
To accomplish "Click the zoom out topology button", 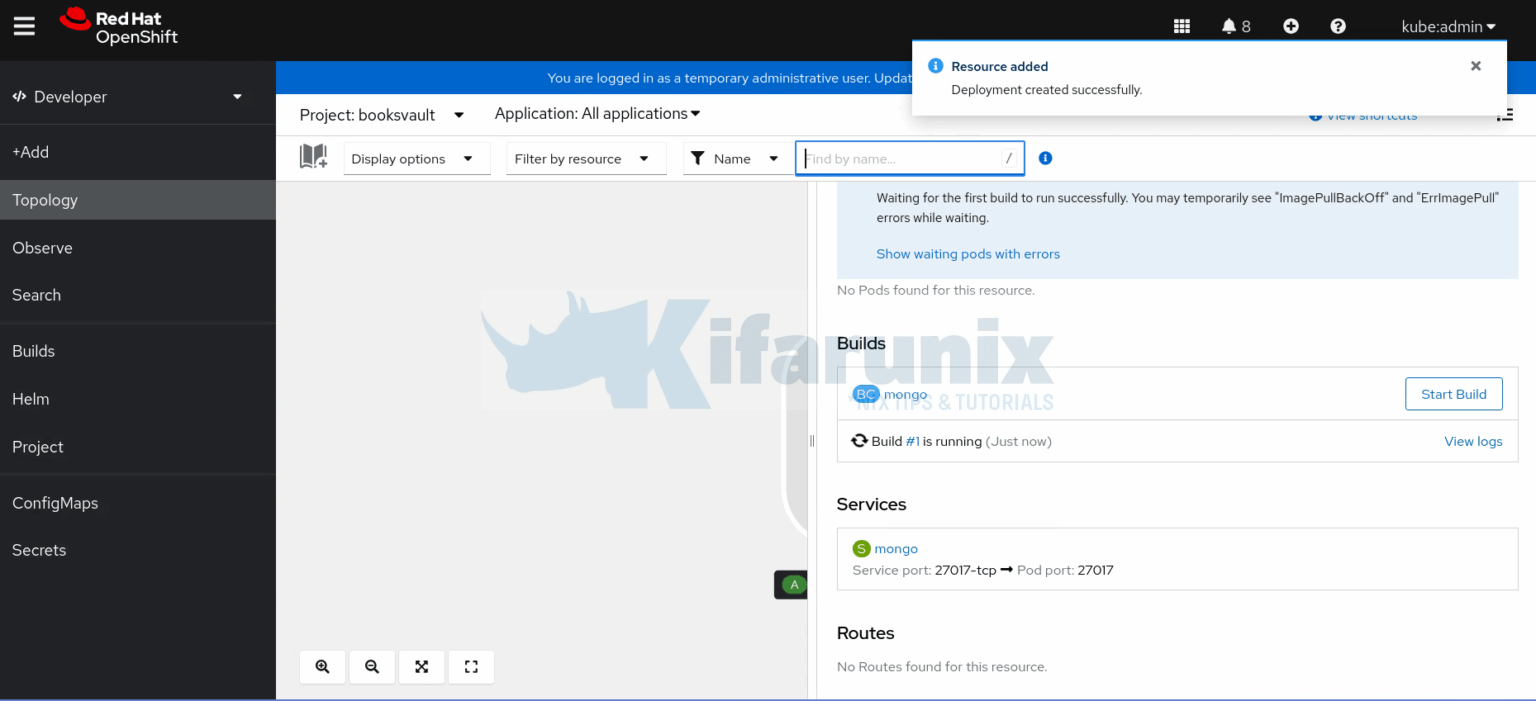I will coord(372,667).
